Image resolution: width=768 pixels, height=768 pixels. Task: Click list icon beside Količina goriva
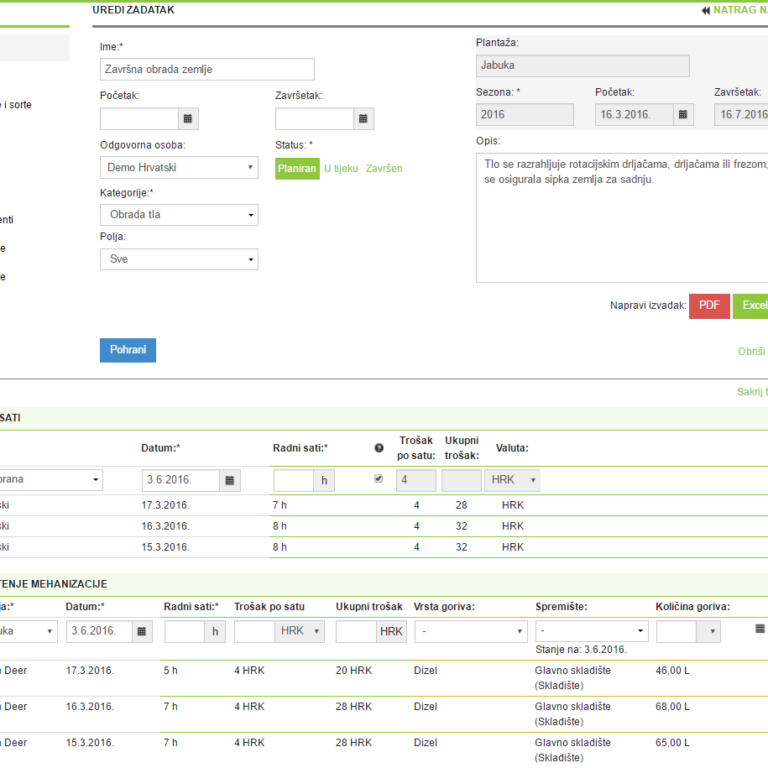coord(760,629)
